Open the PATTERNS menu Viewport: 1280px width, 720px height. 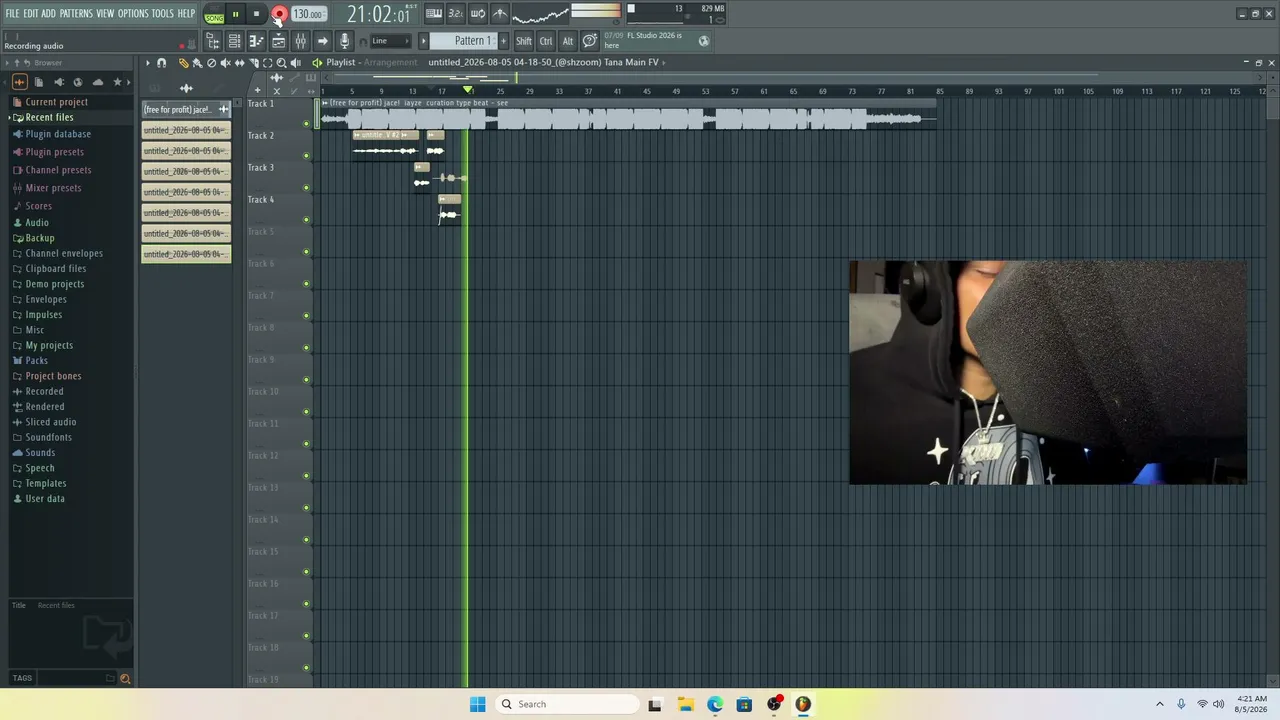76,14
